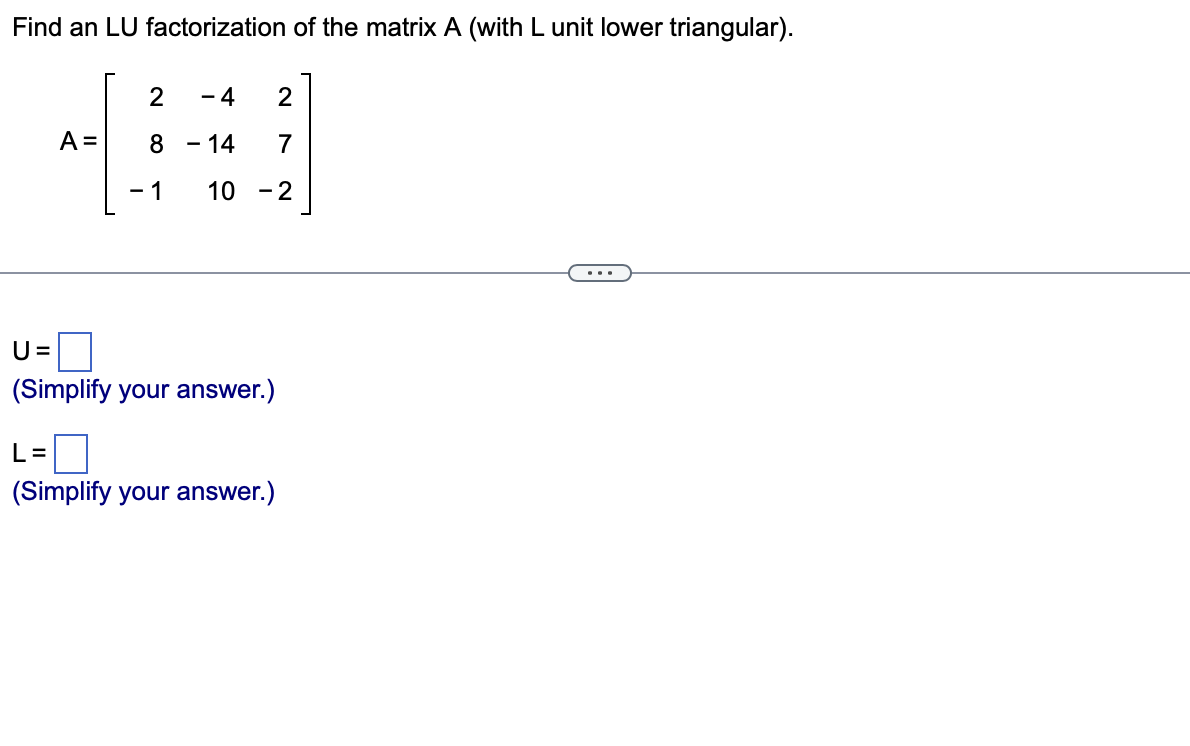Screen dimensions: 1190x746
Task: Open the ellipsis options on the divider
Action: coord(600,271)
